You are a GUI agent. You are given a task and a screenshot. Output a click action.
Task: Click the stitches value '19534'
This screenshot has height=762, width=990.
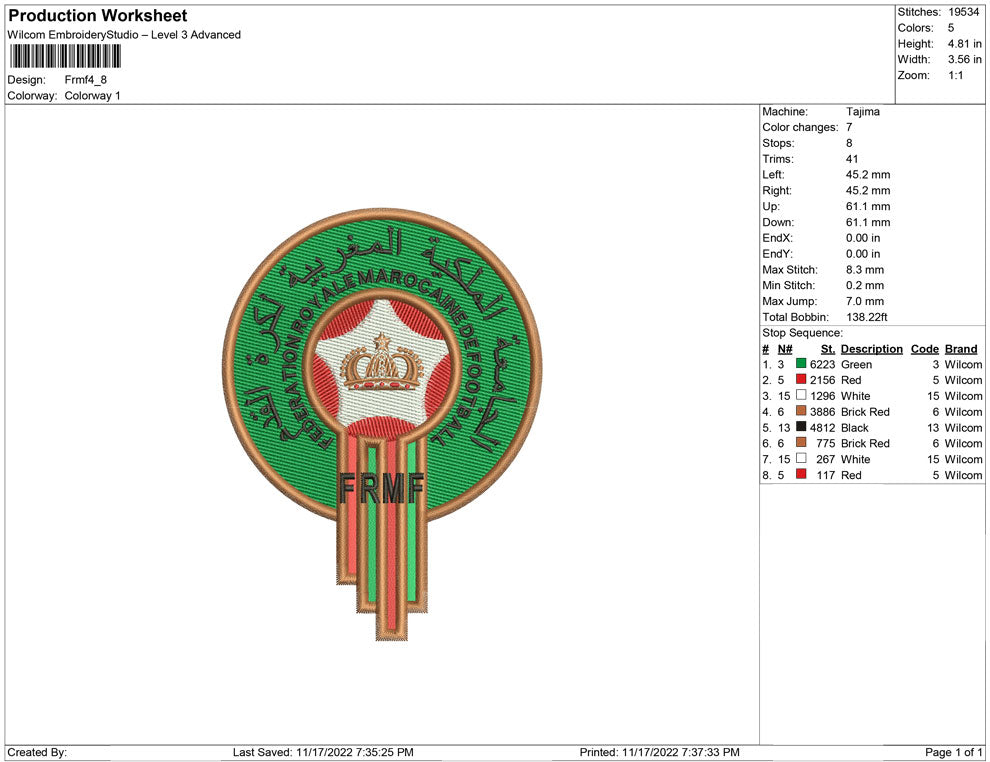[x=963, y=12]
